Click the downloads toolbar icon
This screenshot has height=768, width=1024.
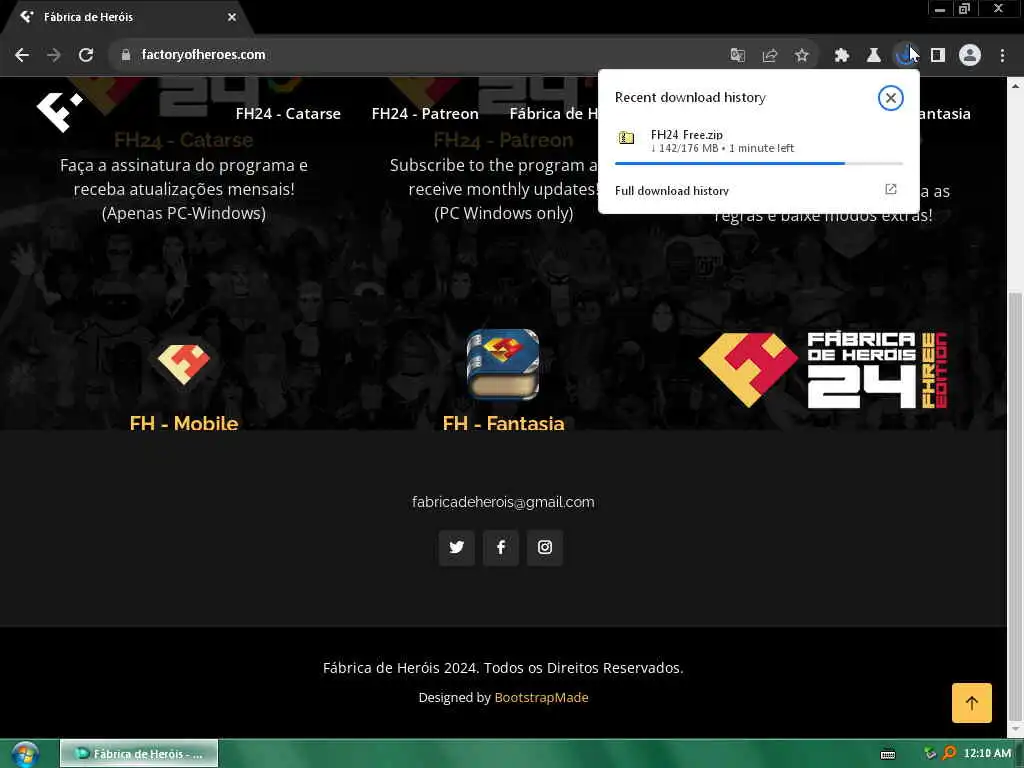(905, 56)
